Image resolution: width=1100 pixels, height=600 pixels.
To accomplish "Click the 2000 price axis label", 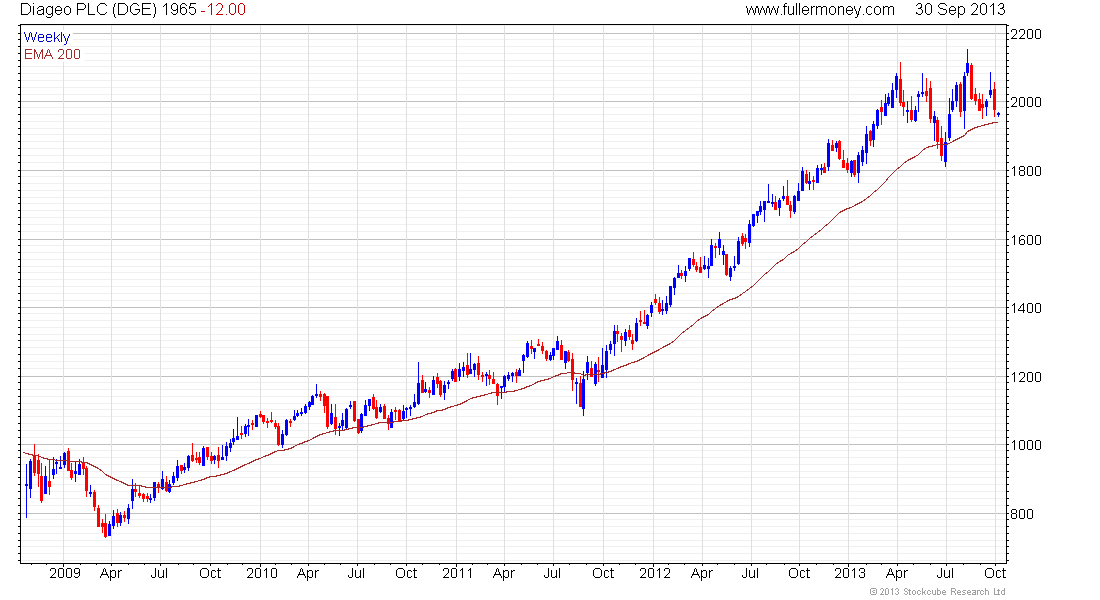I will click(x=1026, y=102).
